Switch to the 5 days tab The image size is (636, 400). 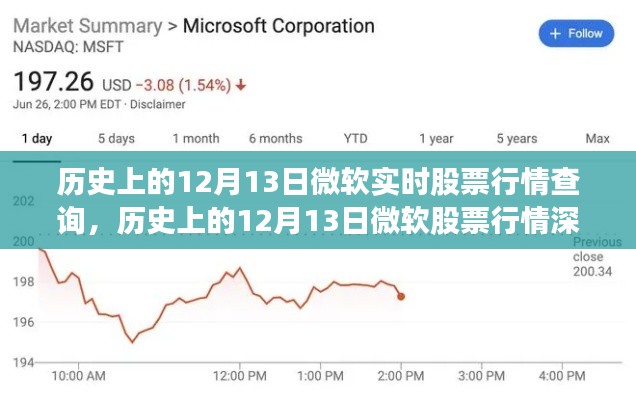click(116, 139)
